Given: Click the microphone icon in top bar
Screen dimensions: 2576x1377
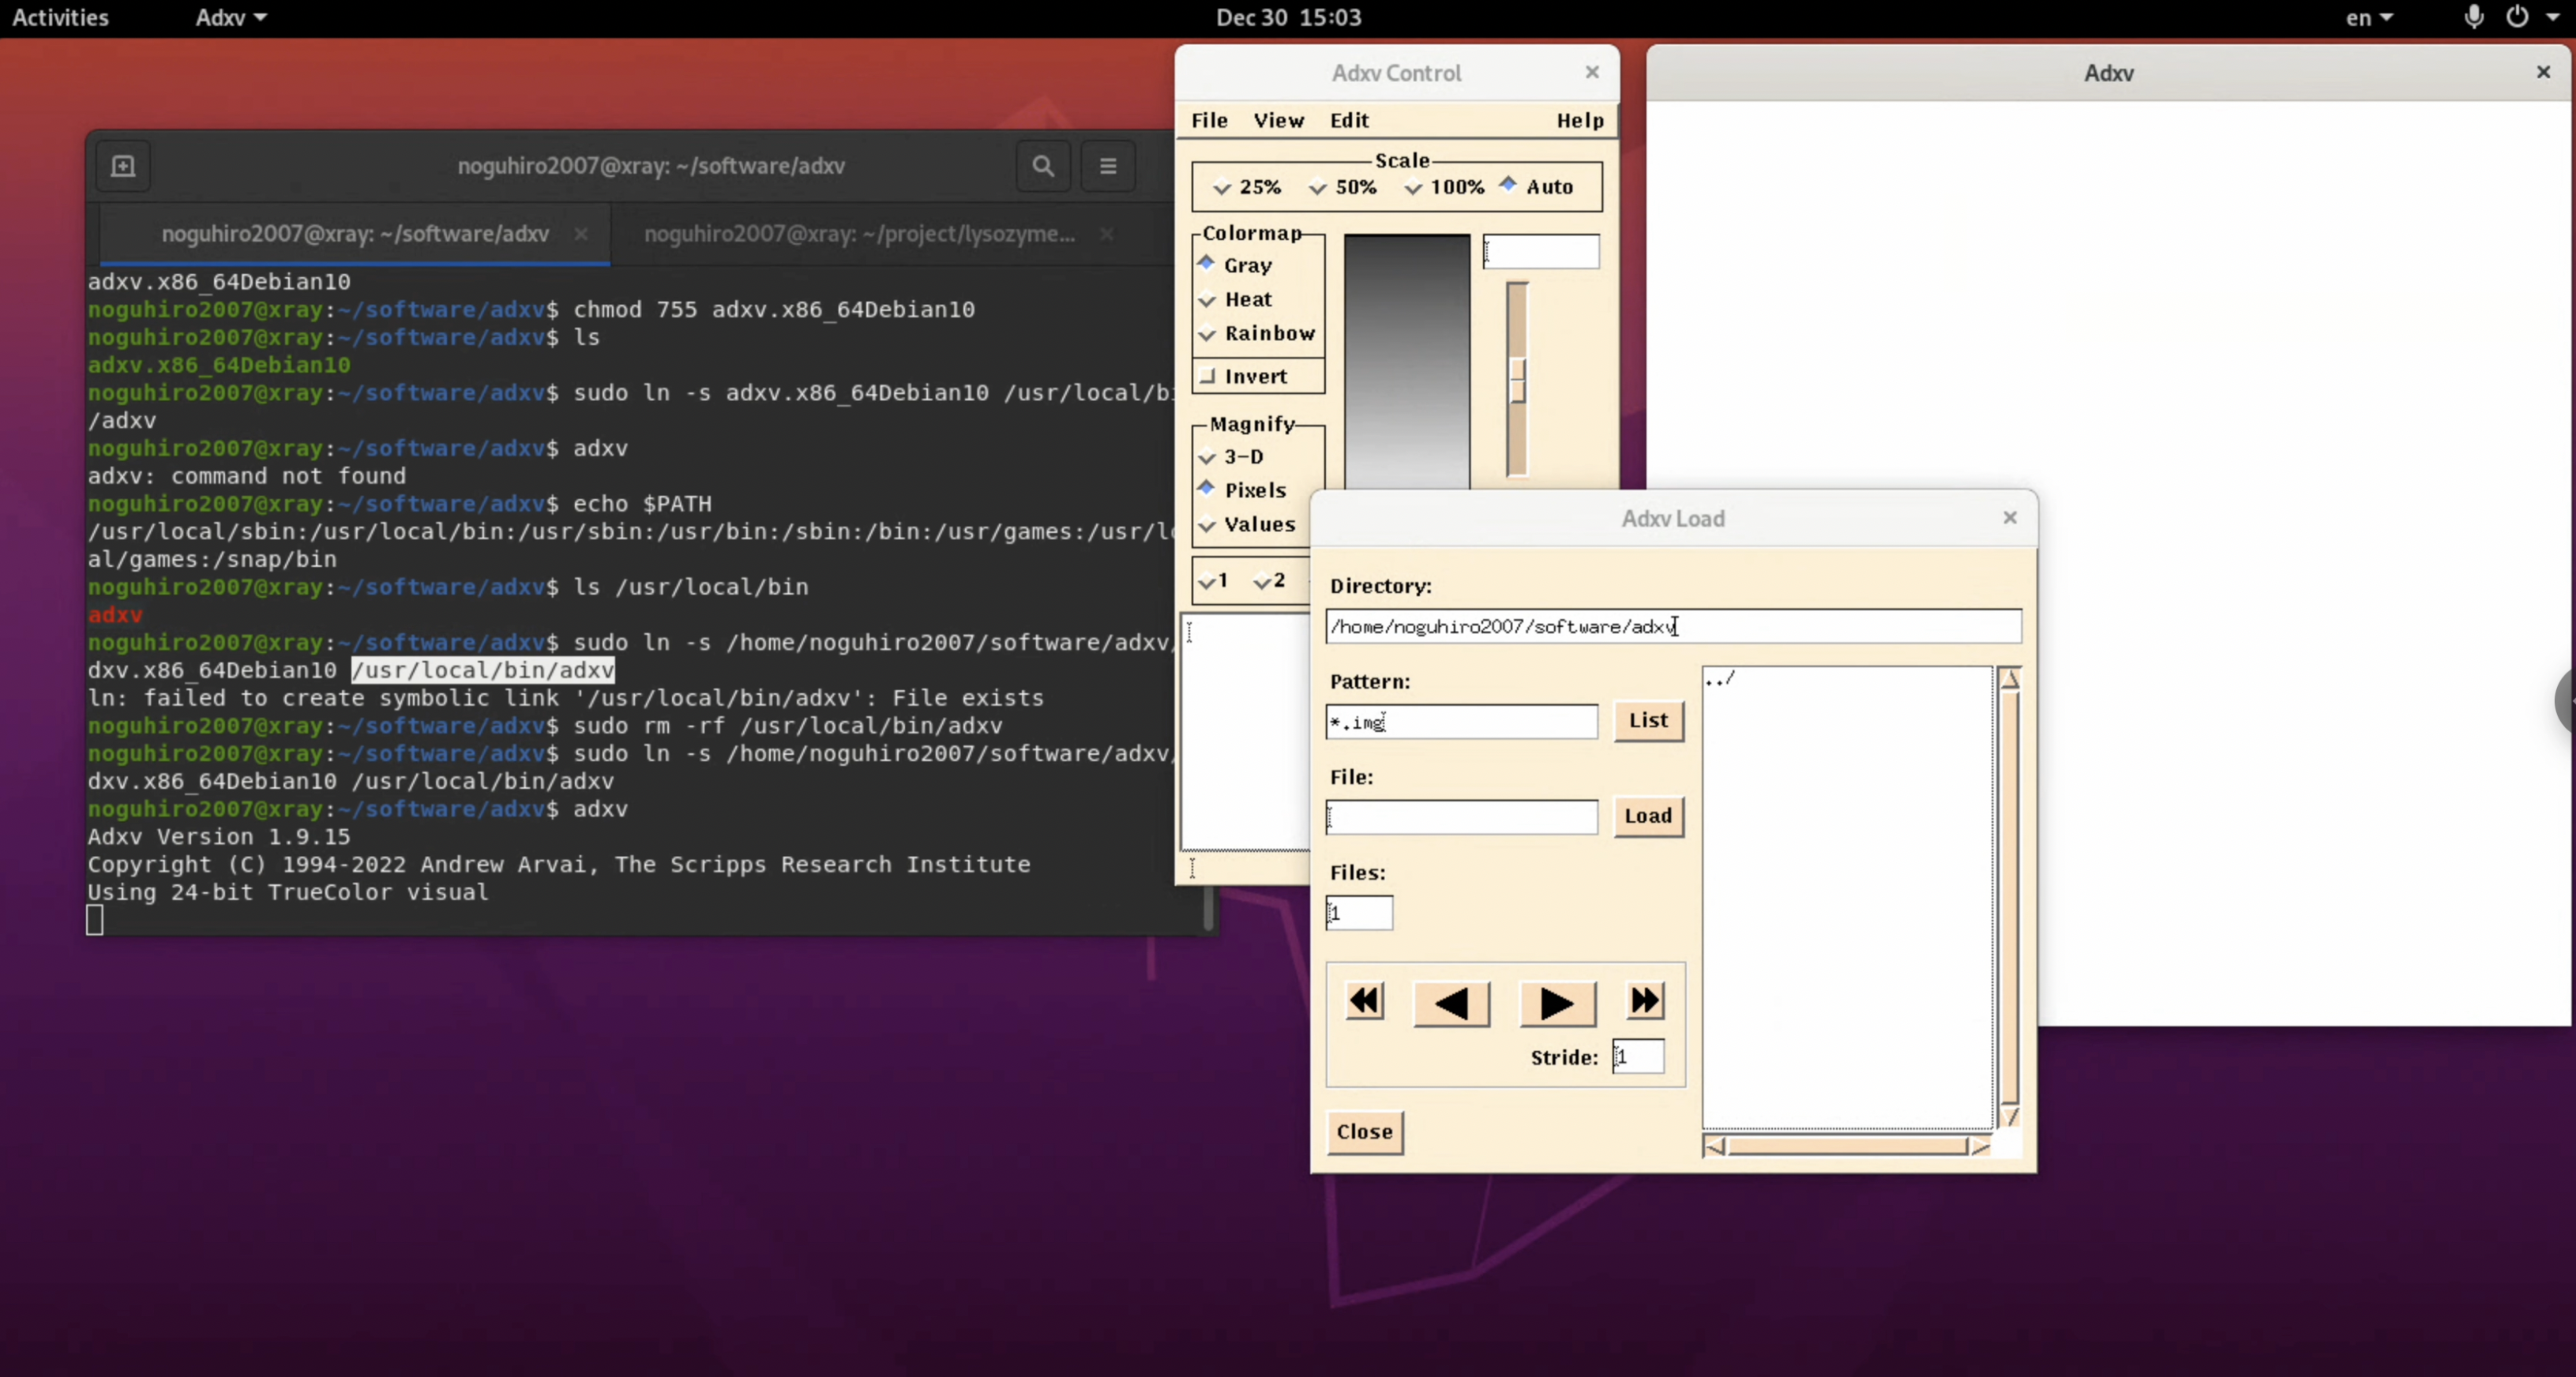Looking at the screenshot, I should (x=2473, y=17).
